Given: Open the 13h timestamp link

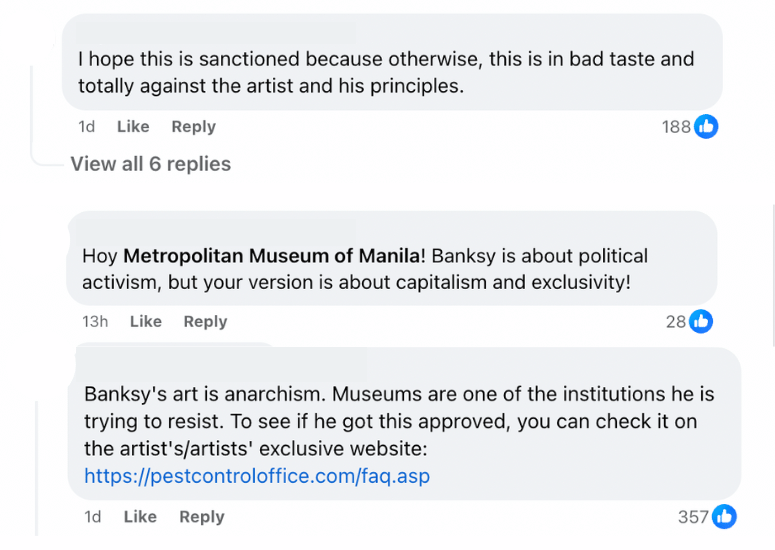Looking at the screenshot, I should (95, 321).
